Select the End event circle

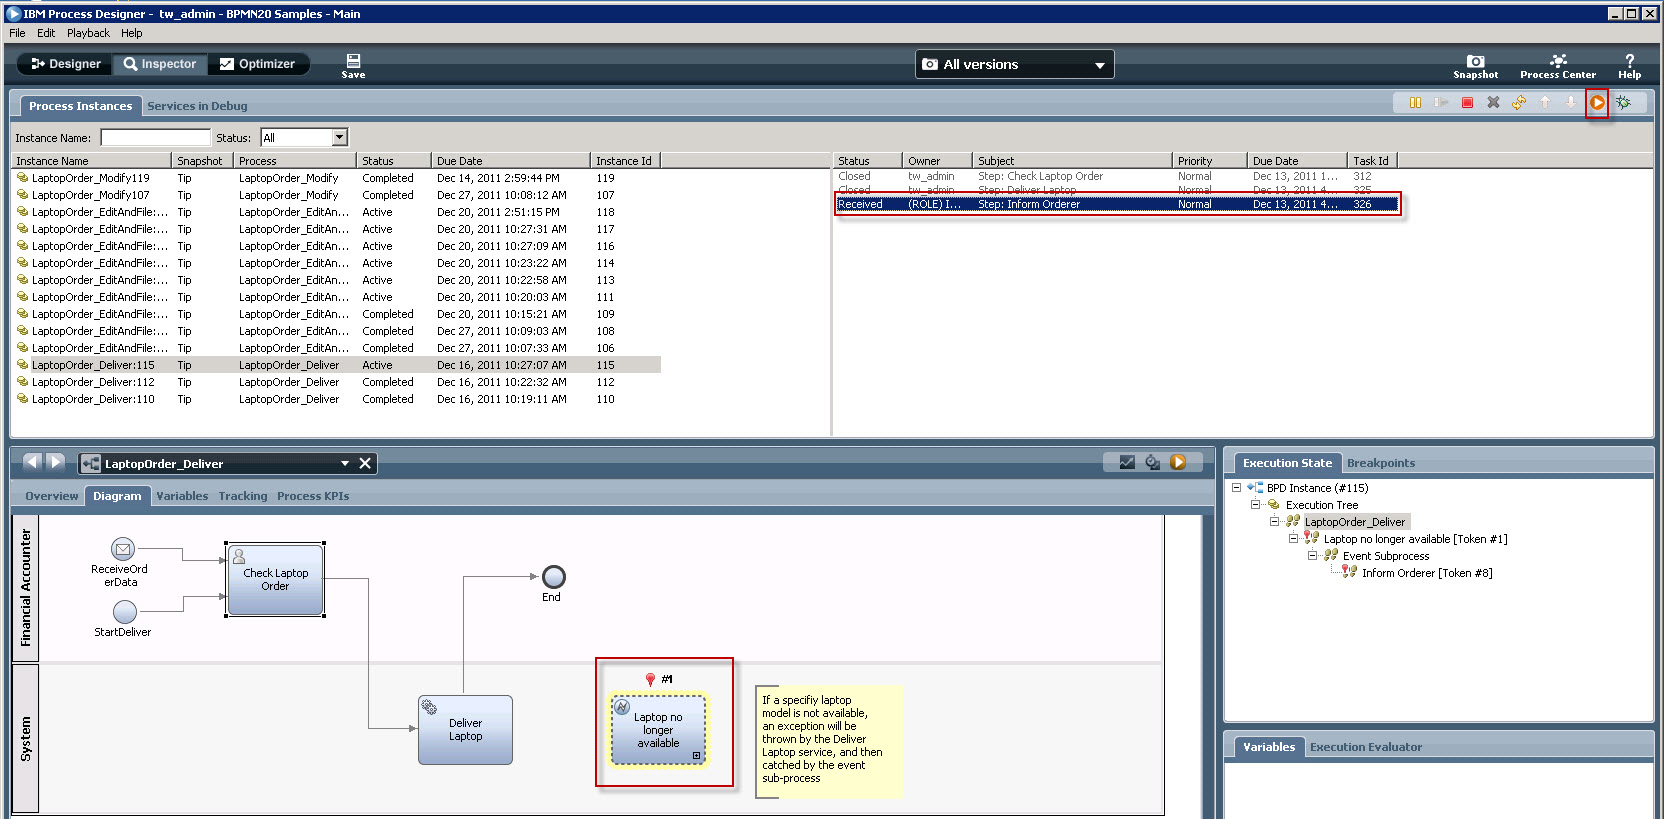pyautogui.click(x=553, y=577)
